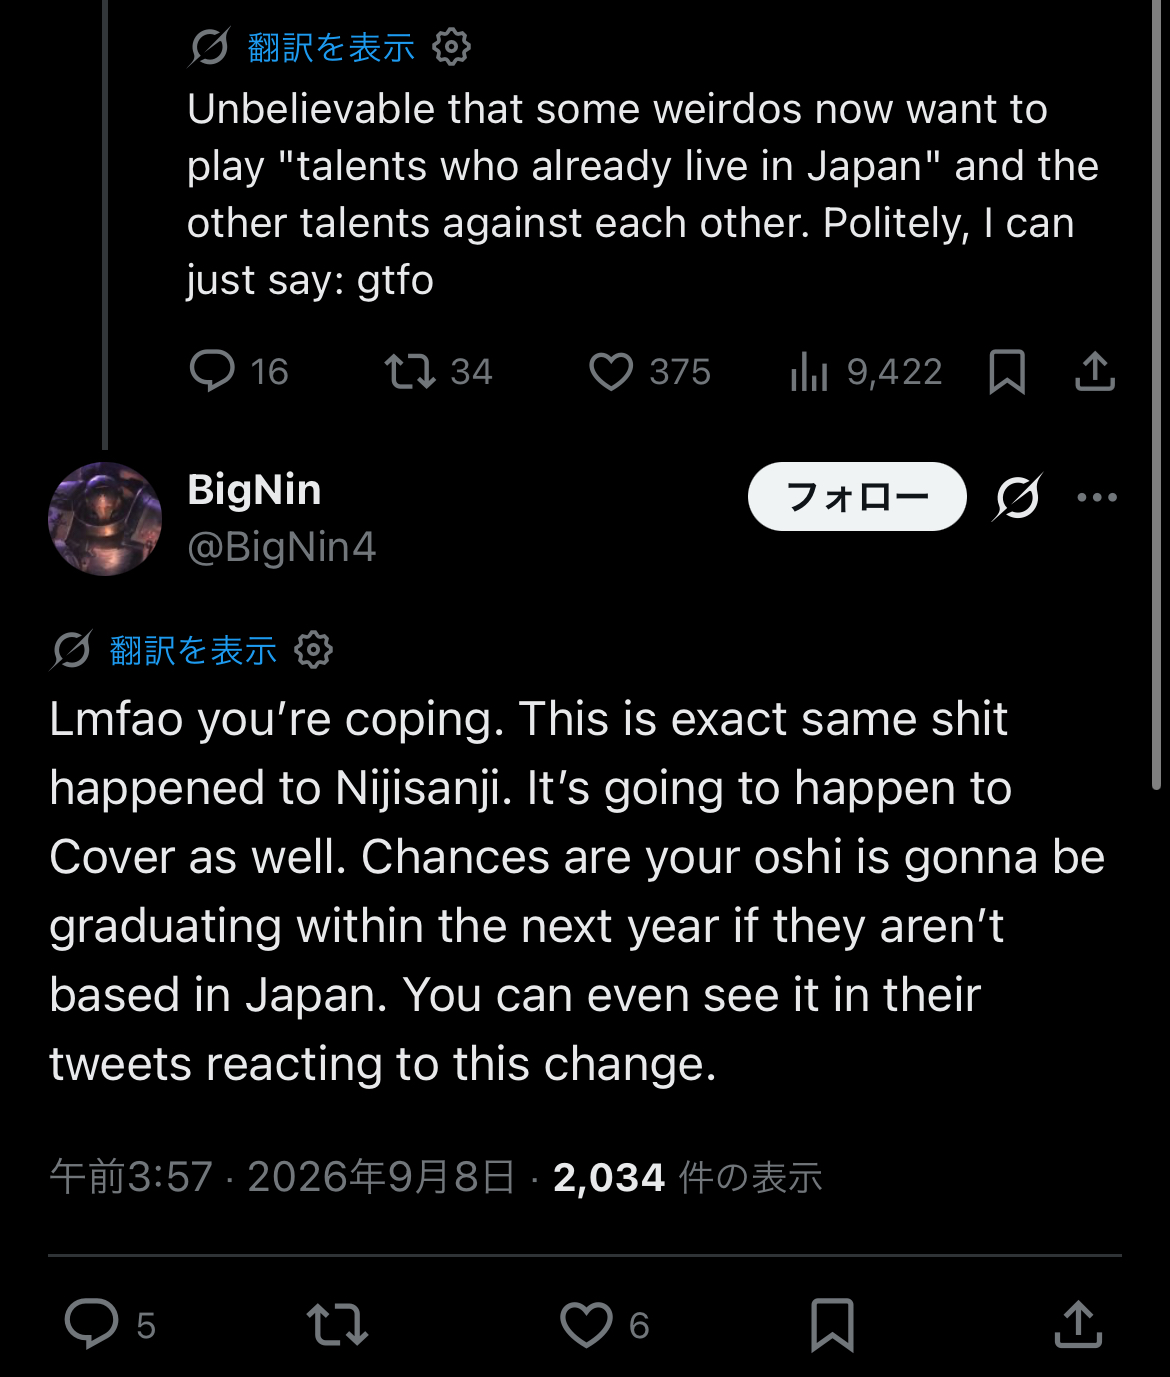Open Grok icon beside the フォロー button

pos(1018,497)
